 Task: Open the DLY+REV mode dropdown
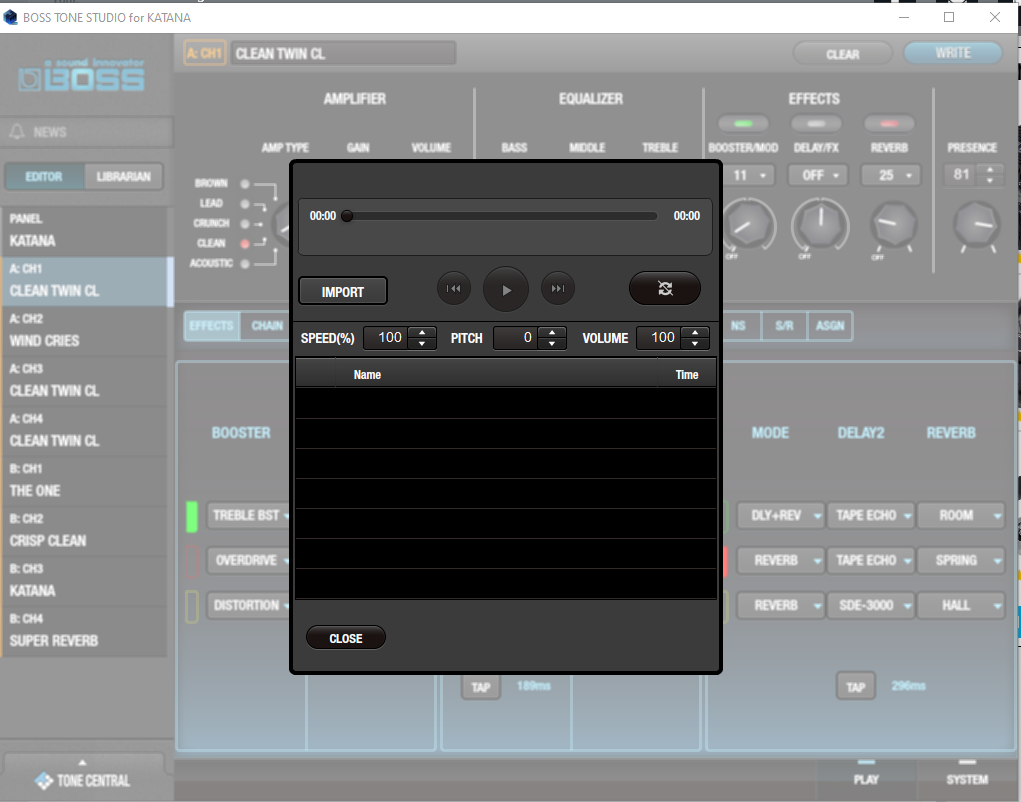click(780, 515)
